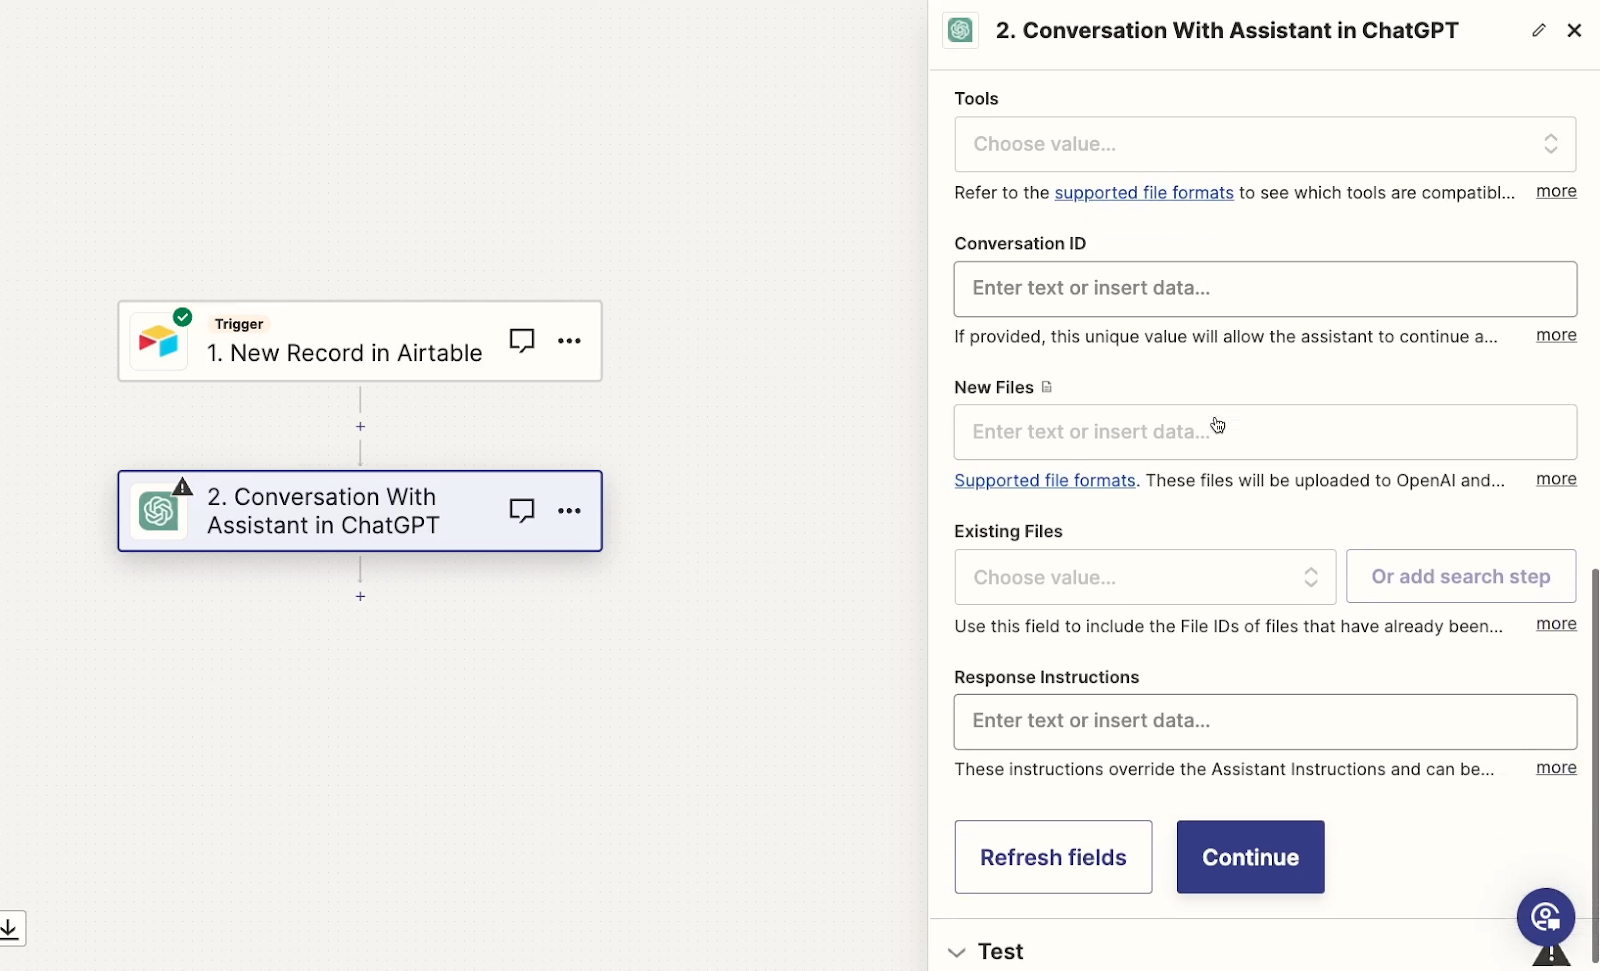Viewport: 1600px width, 971px height.
Task: Click Refresh fields button
Action: coord(1053,857)
